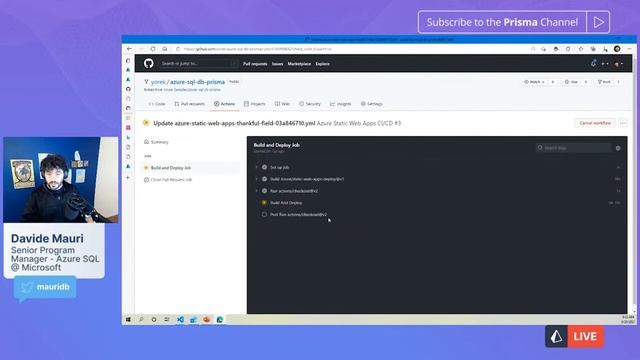
Task: Open workflow three-dots more menu
Action: coord(622,123)
